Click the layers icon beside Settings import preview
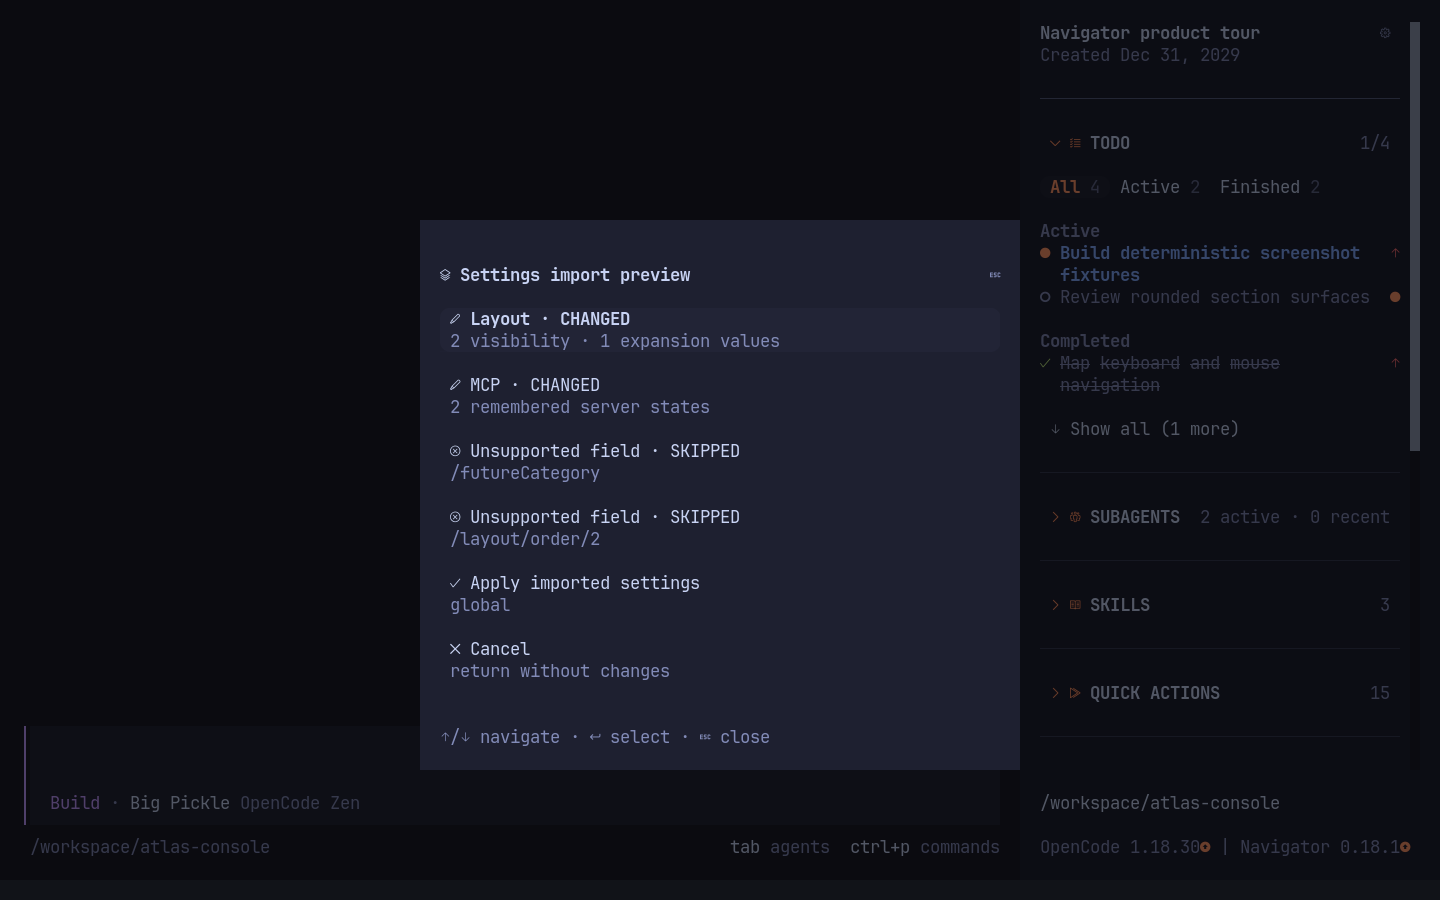 pos(445,275)
